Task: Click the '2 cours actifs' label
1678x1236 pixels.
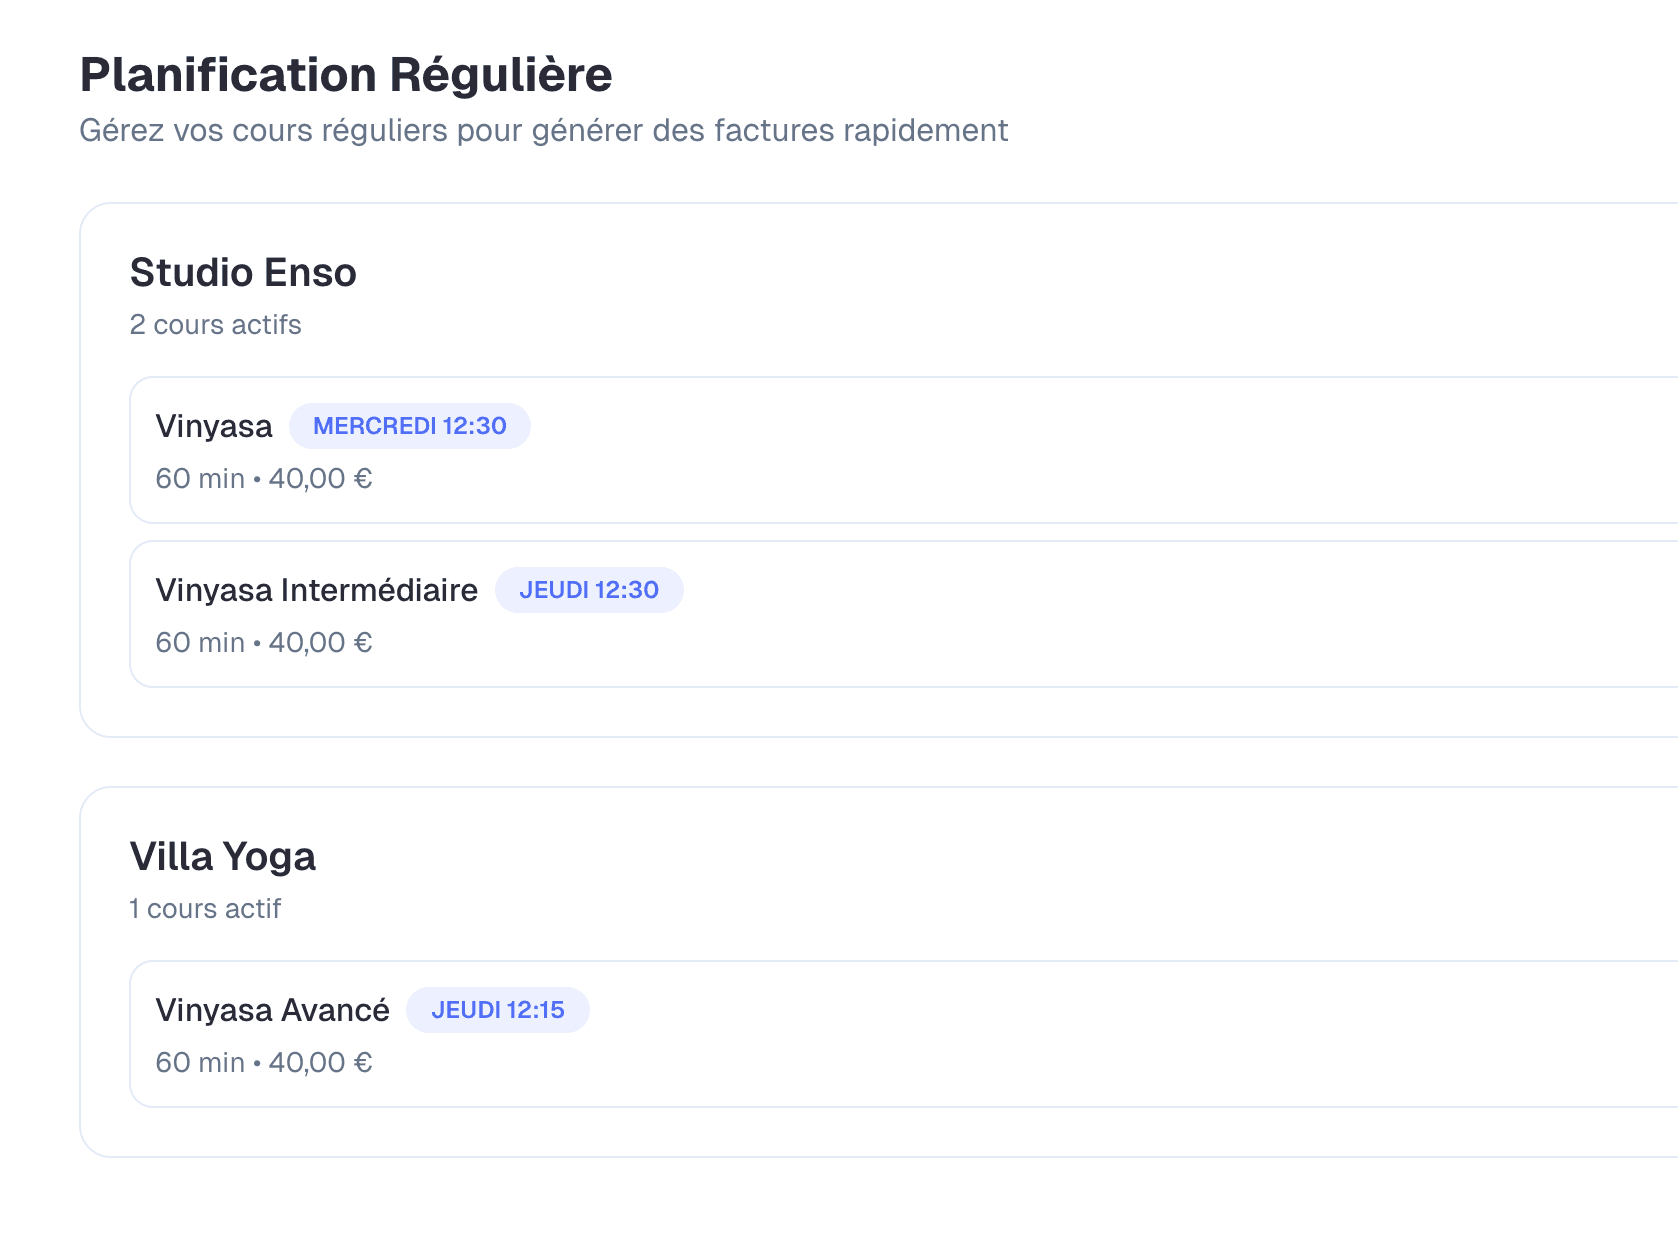Action: point(215,325)
